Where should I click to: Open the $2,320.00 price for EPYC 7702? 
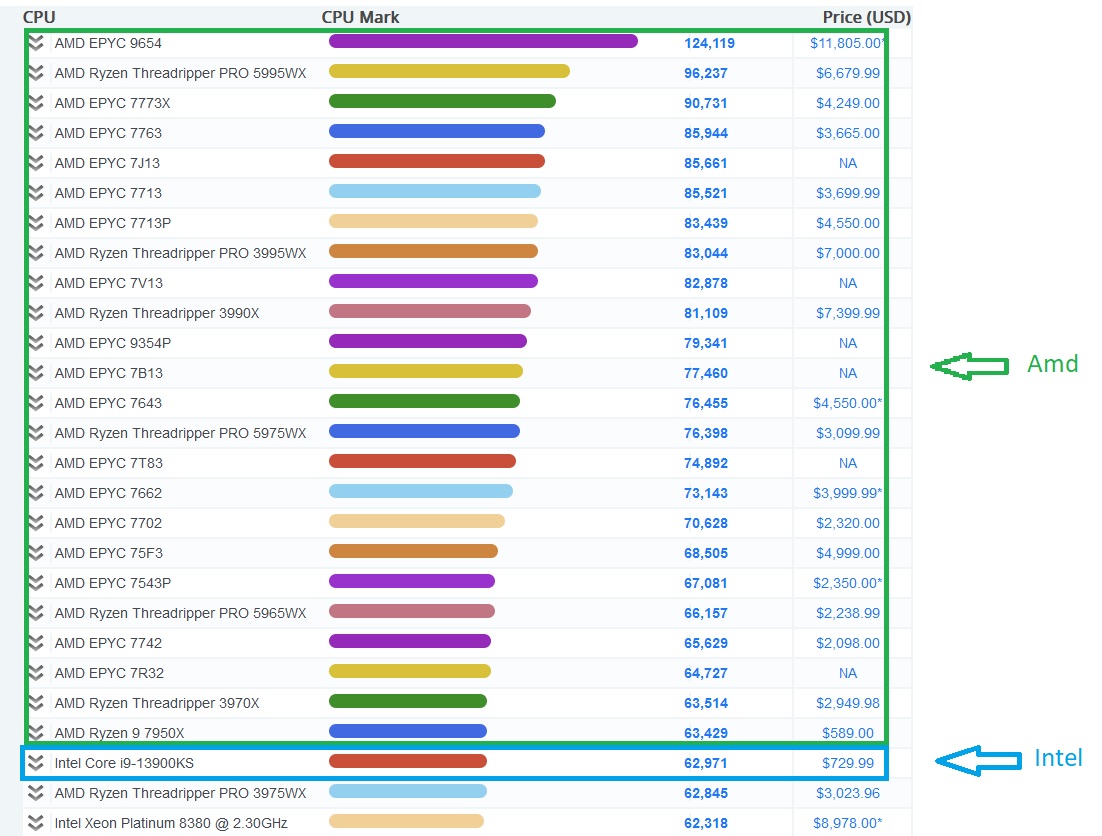pyautogui.click(x=848, y=523)
